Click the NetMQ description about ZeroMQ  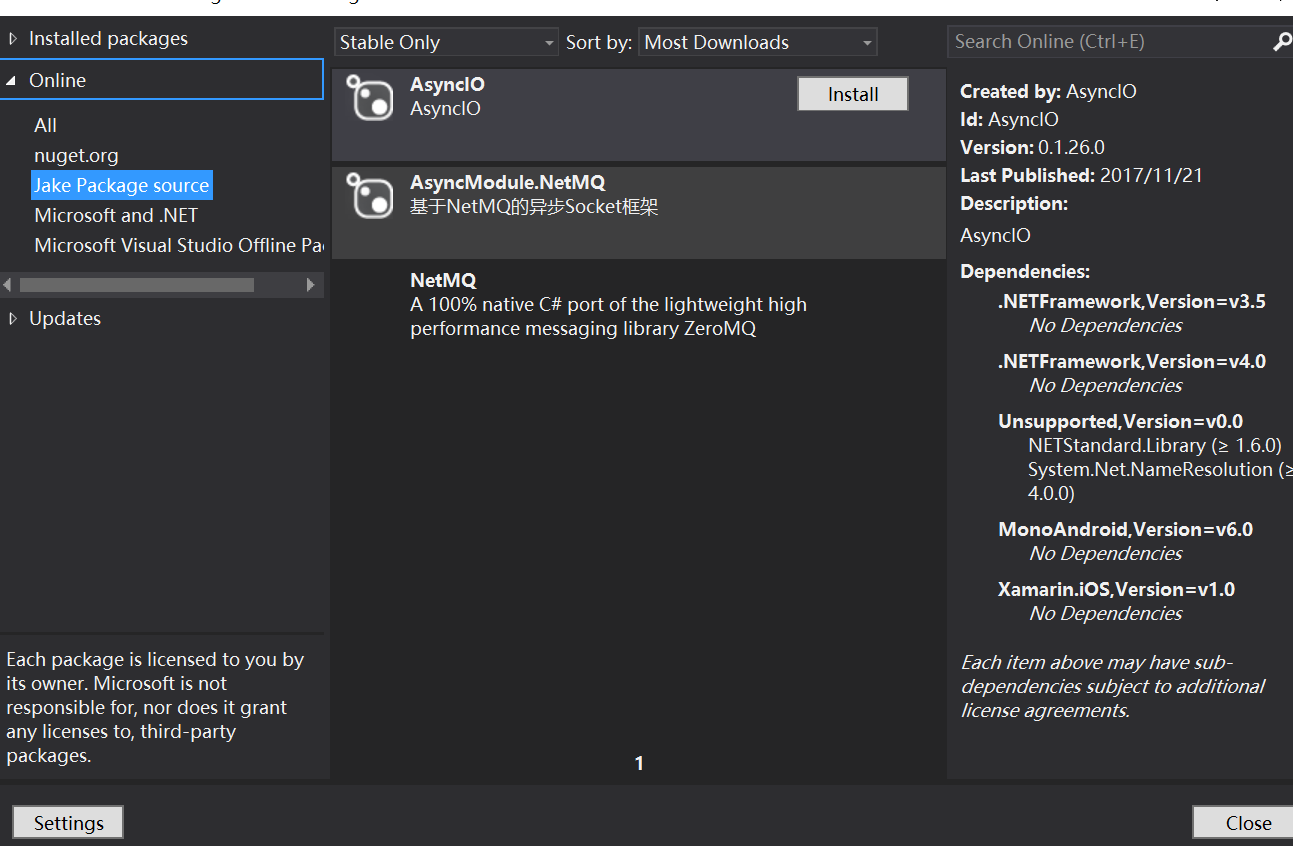(608, 317)
